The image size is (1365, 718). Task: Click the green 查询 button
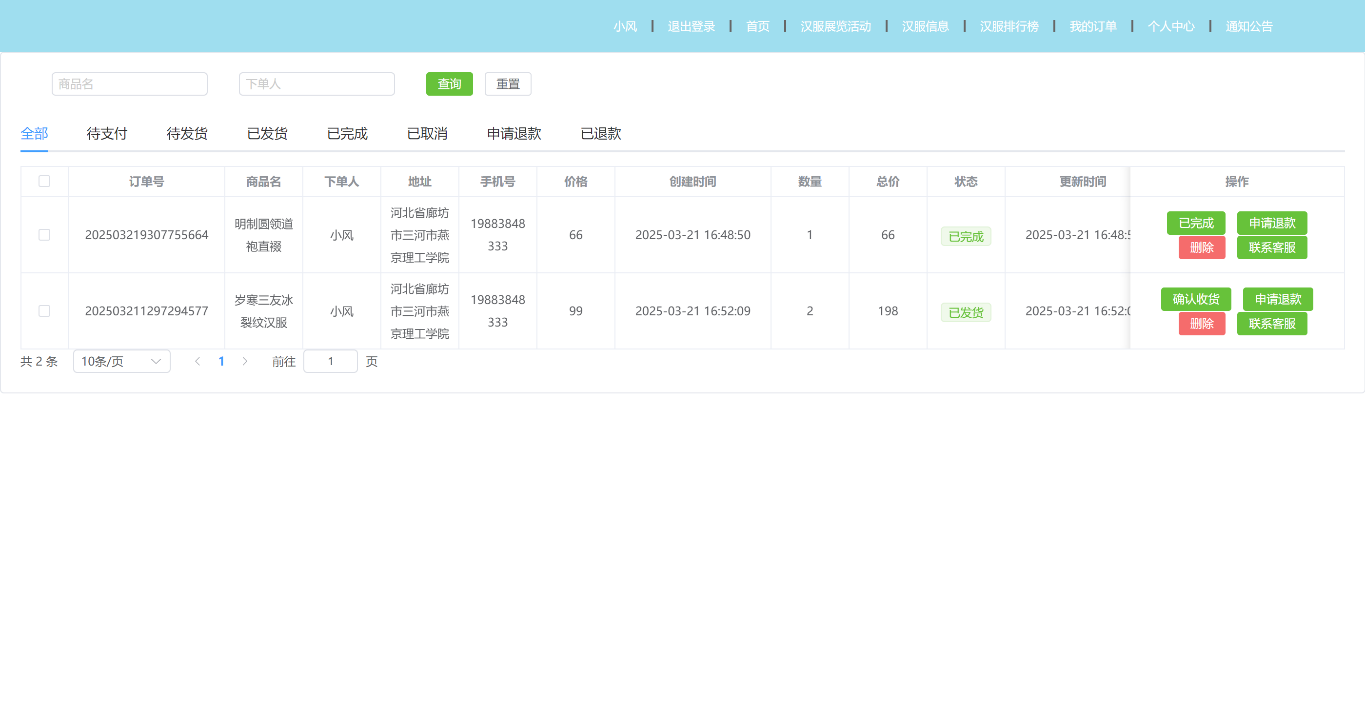[449, 84]
